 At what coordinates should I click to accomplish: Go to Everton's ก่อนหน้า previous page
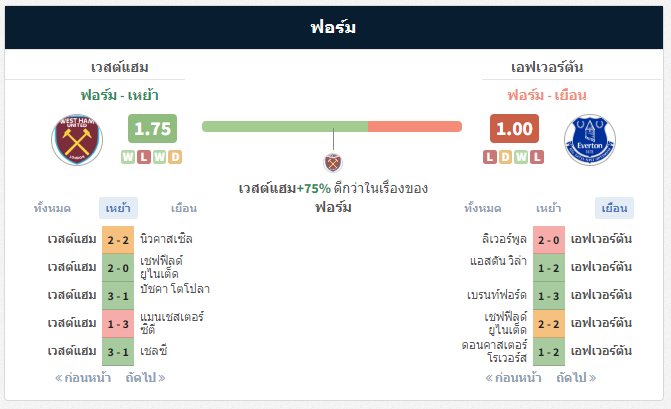coord(514,378)
